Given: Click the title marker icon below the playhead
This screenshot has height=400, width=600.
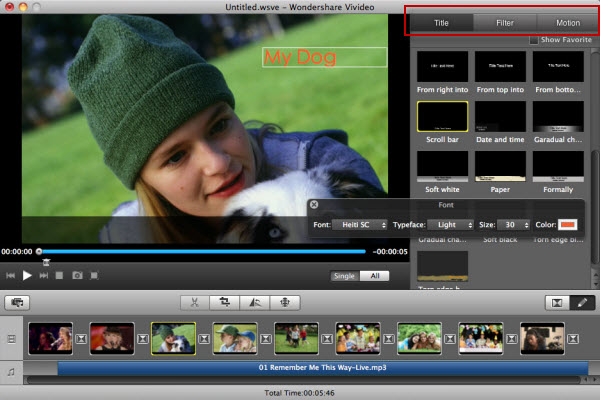Looking at the screenshot, I should tap(46, 262).
